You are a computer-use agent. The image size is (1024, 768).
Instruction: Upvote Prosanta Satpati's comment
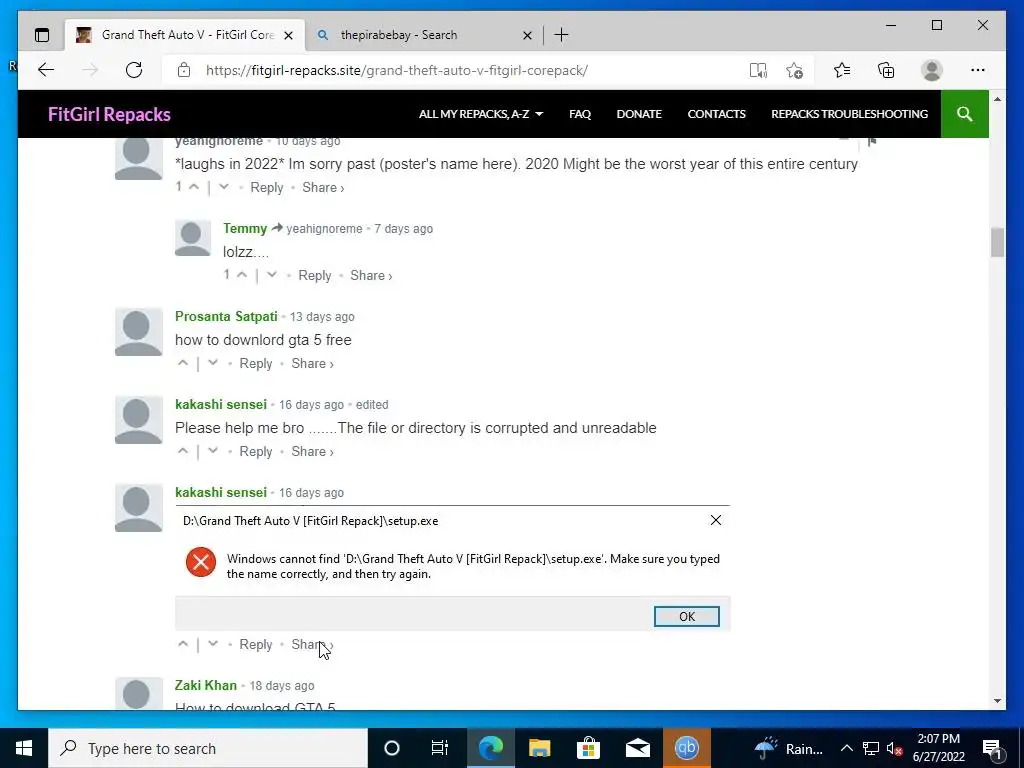(183, 363)
